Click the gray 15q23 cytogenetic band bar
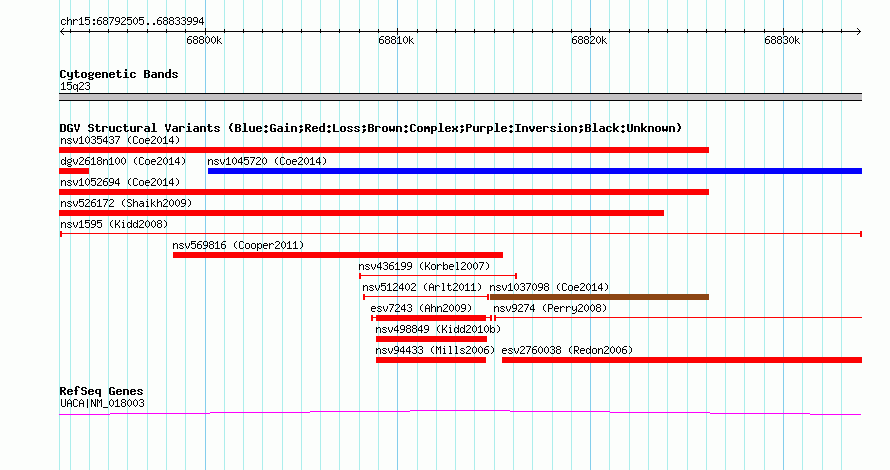Screen dimensions: 890x470 [x=460, y=97]
